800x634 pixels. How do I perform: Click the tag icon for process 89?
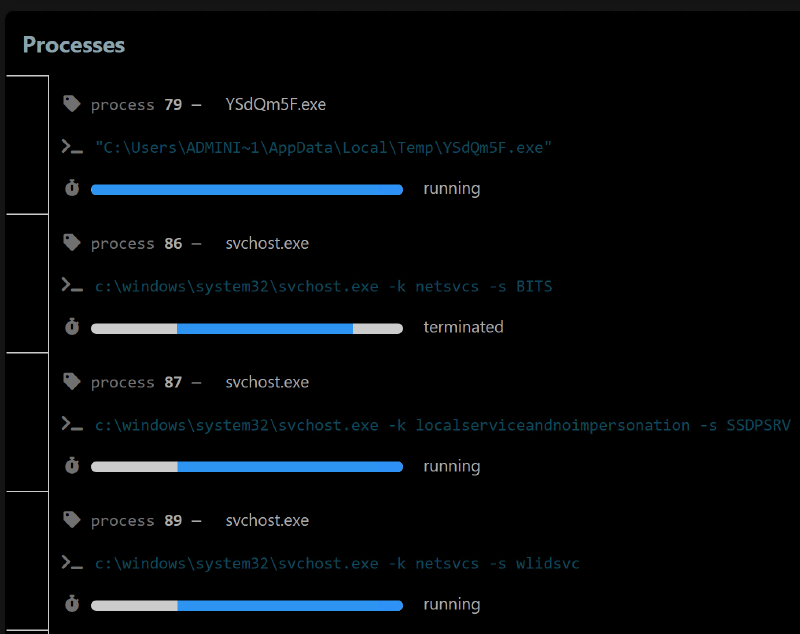click(x=70, y=518)
